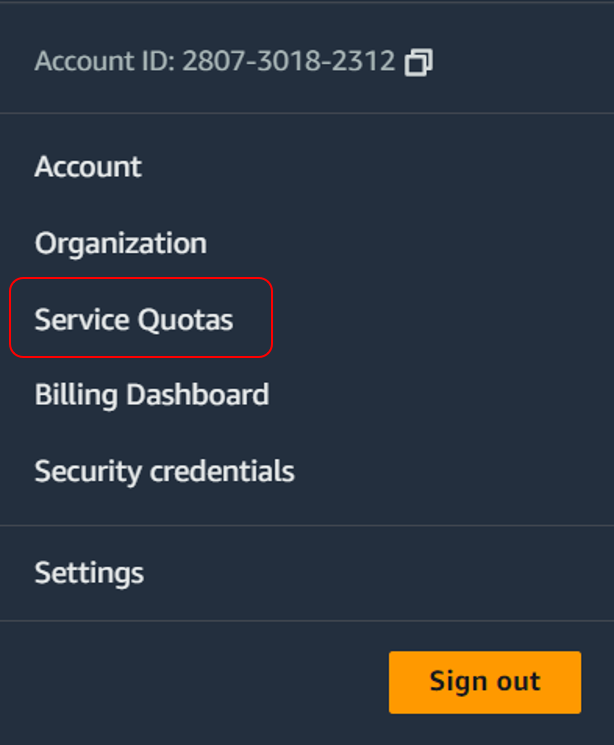
Task: Open the Billing Dashboard
Action: pyautogui.click(x=152, y=395)
